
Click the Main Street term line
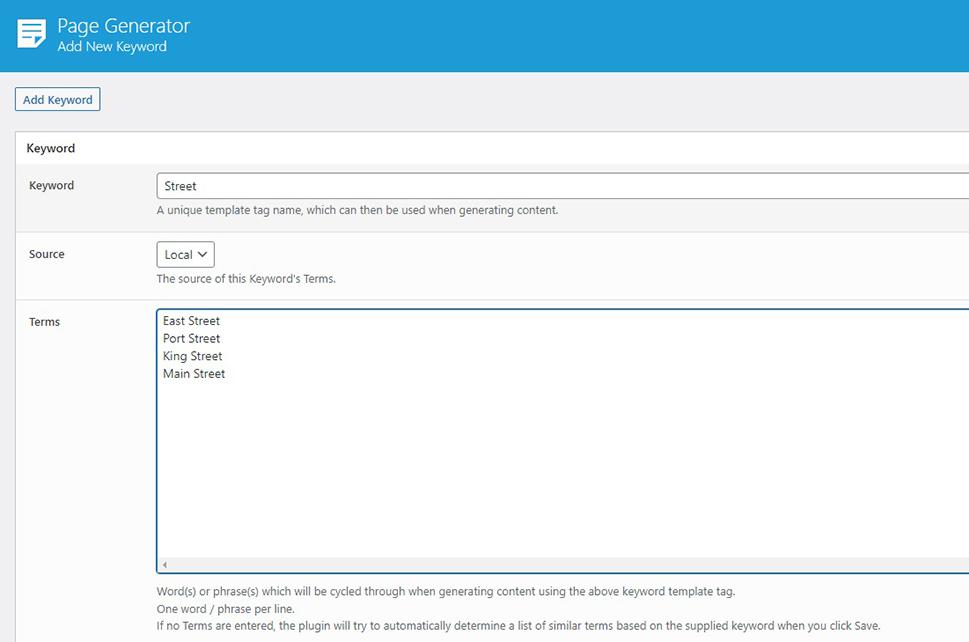tap(193, 374)
